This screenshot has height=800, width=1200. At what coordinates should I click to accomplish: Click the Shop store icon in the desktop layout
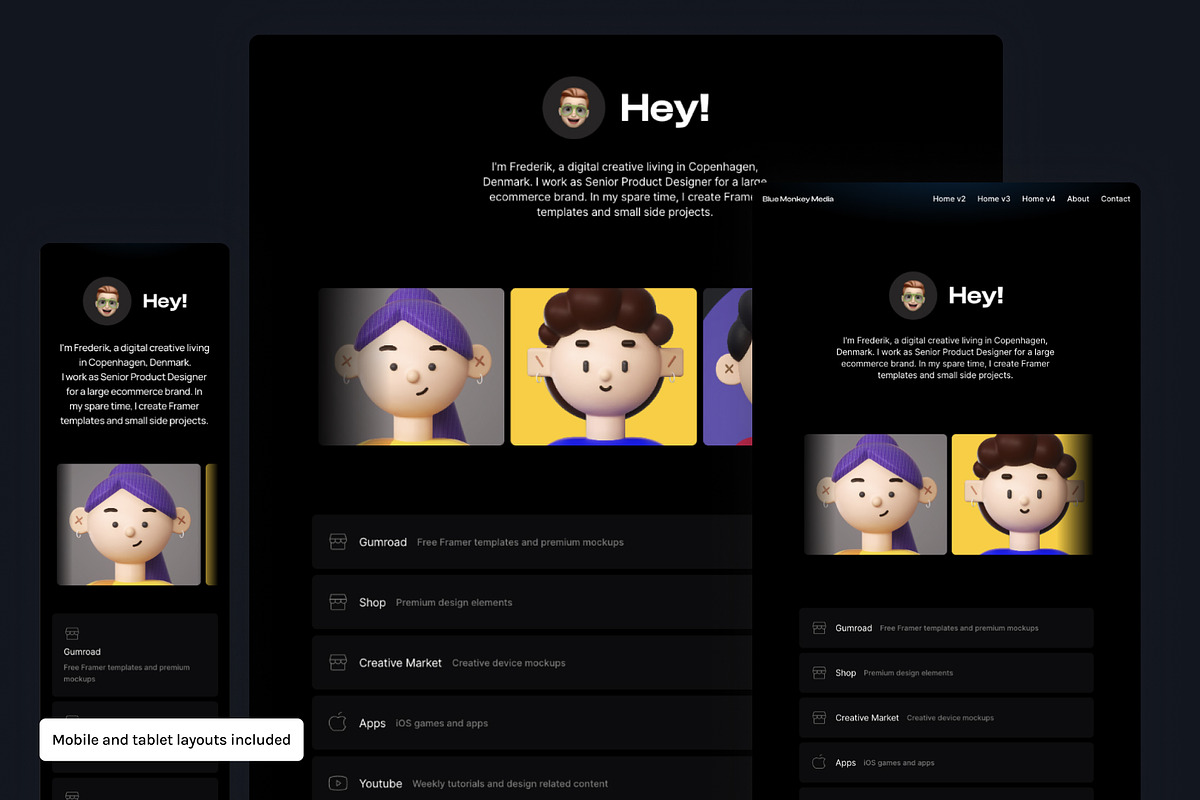[x=338, y=602]
